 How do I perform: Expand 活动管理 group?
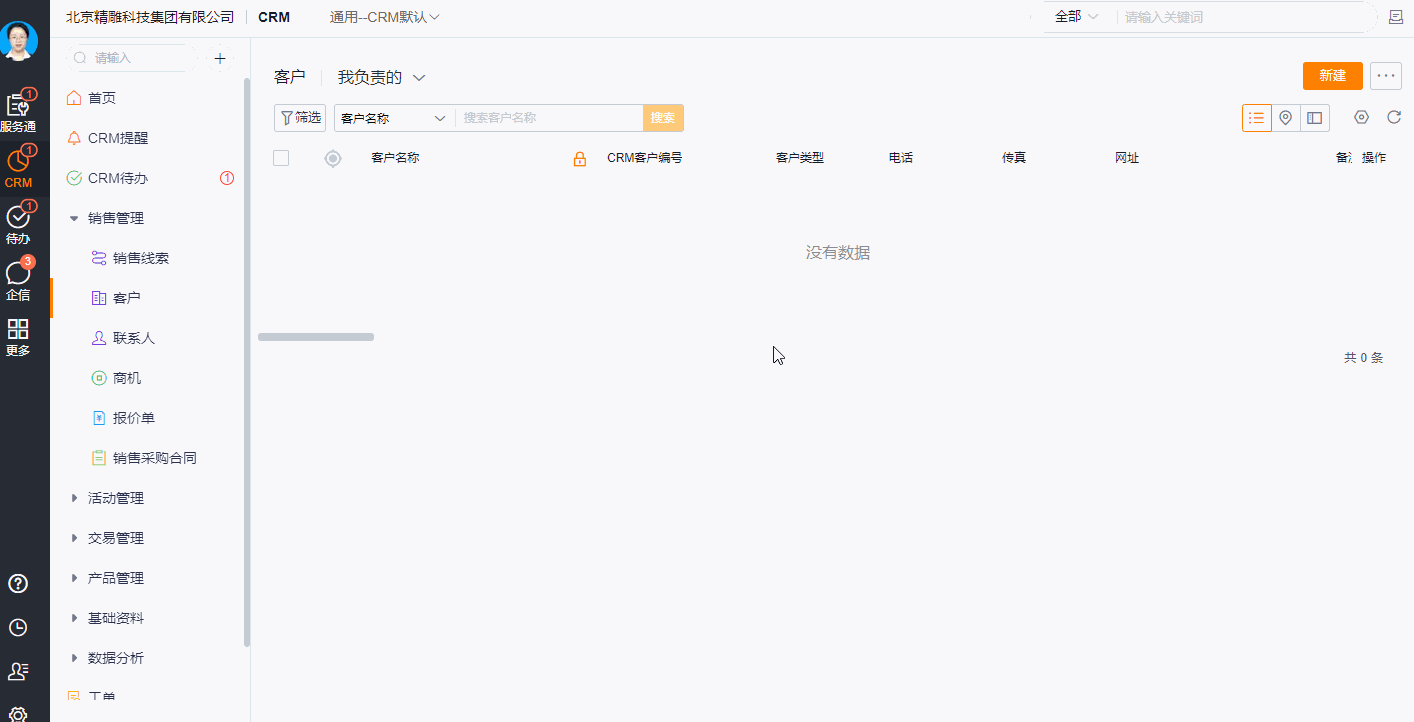point(74,498)
